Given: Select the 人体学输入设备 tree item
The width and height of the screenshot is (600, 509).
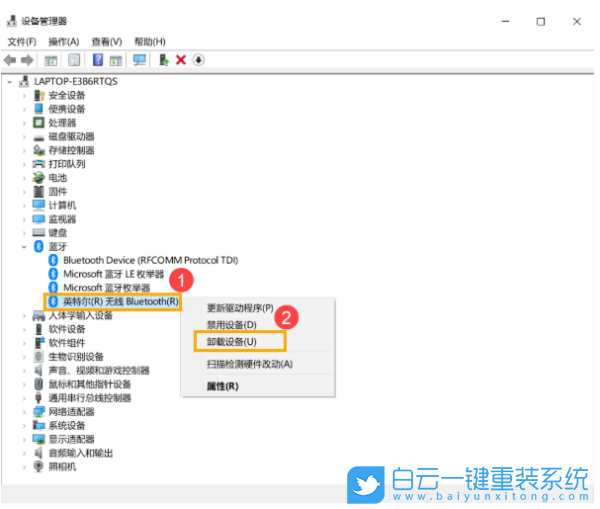Looking at the screenshot, I should click(81, 316).
